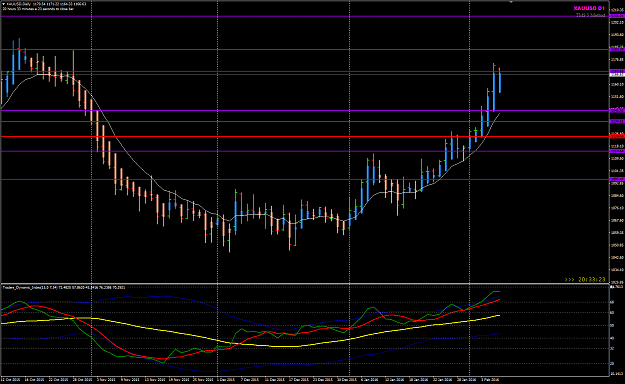This screenshot has height=384, width=625.
Task: Click the red price label on the price axis
Action: pos(617,136)
